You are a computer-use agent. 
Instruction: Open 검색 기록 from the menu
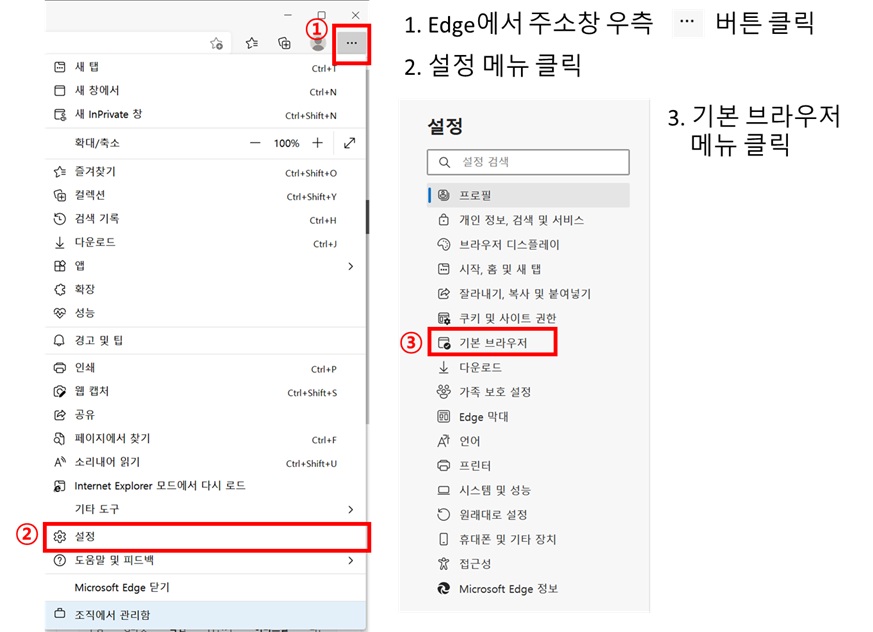205,219
